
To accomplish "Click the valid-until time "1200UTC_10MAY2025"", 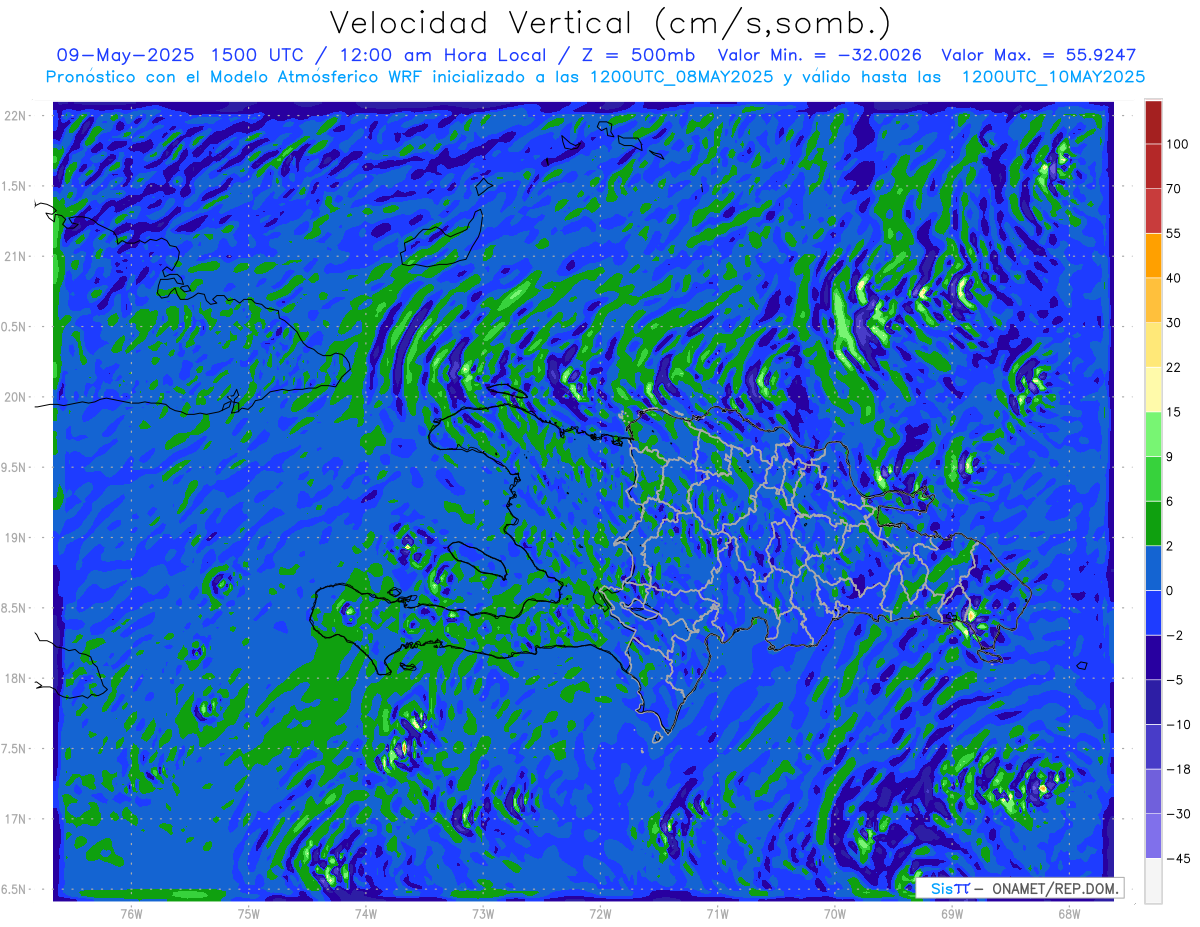I will point(1053,77).
